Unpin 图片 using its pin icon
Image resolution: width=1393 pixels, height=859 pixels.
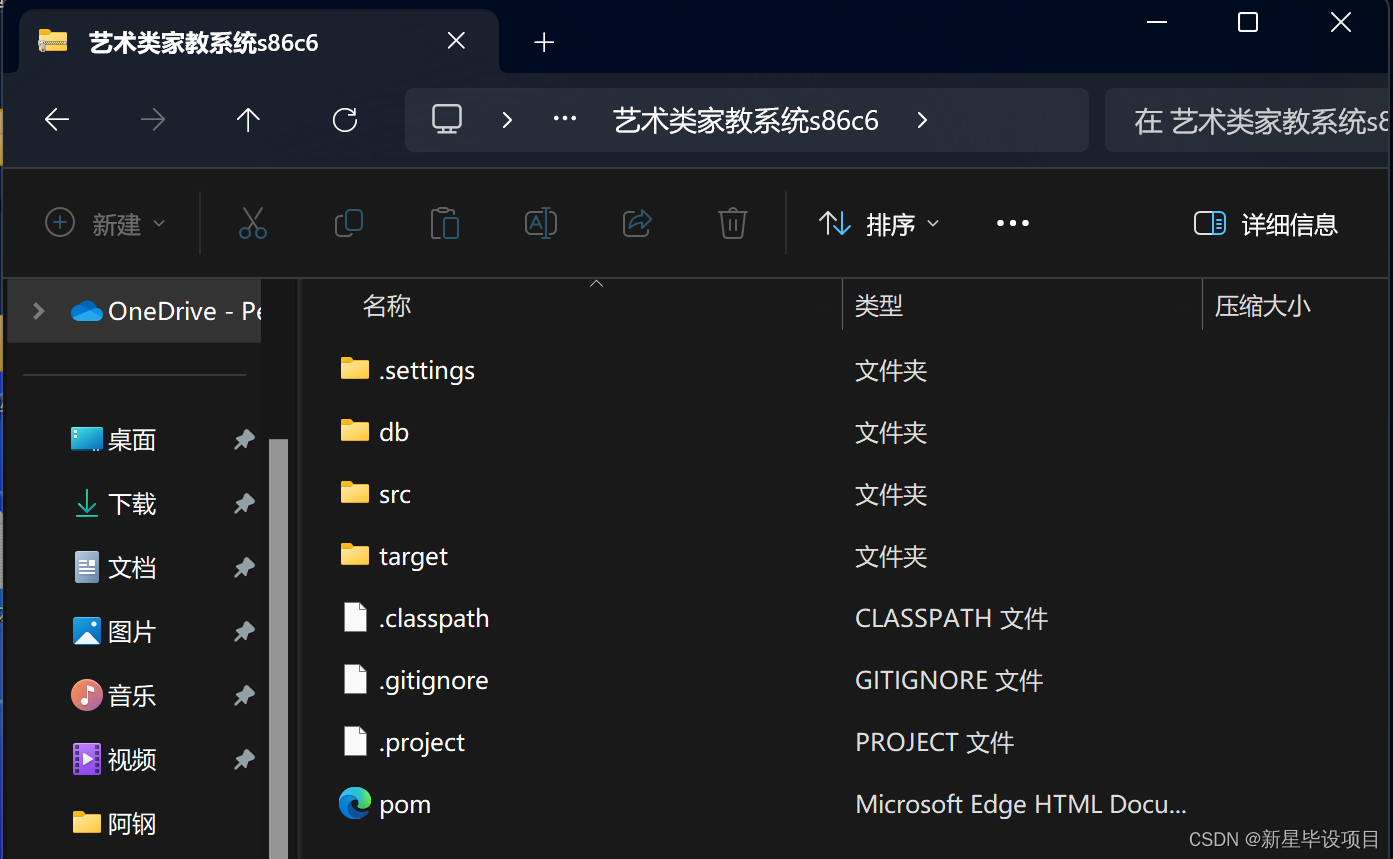[244, 632]
